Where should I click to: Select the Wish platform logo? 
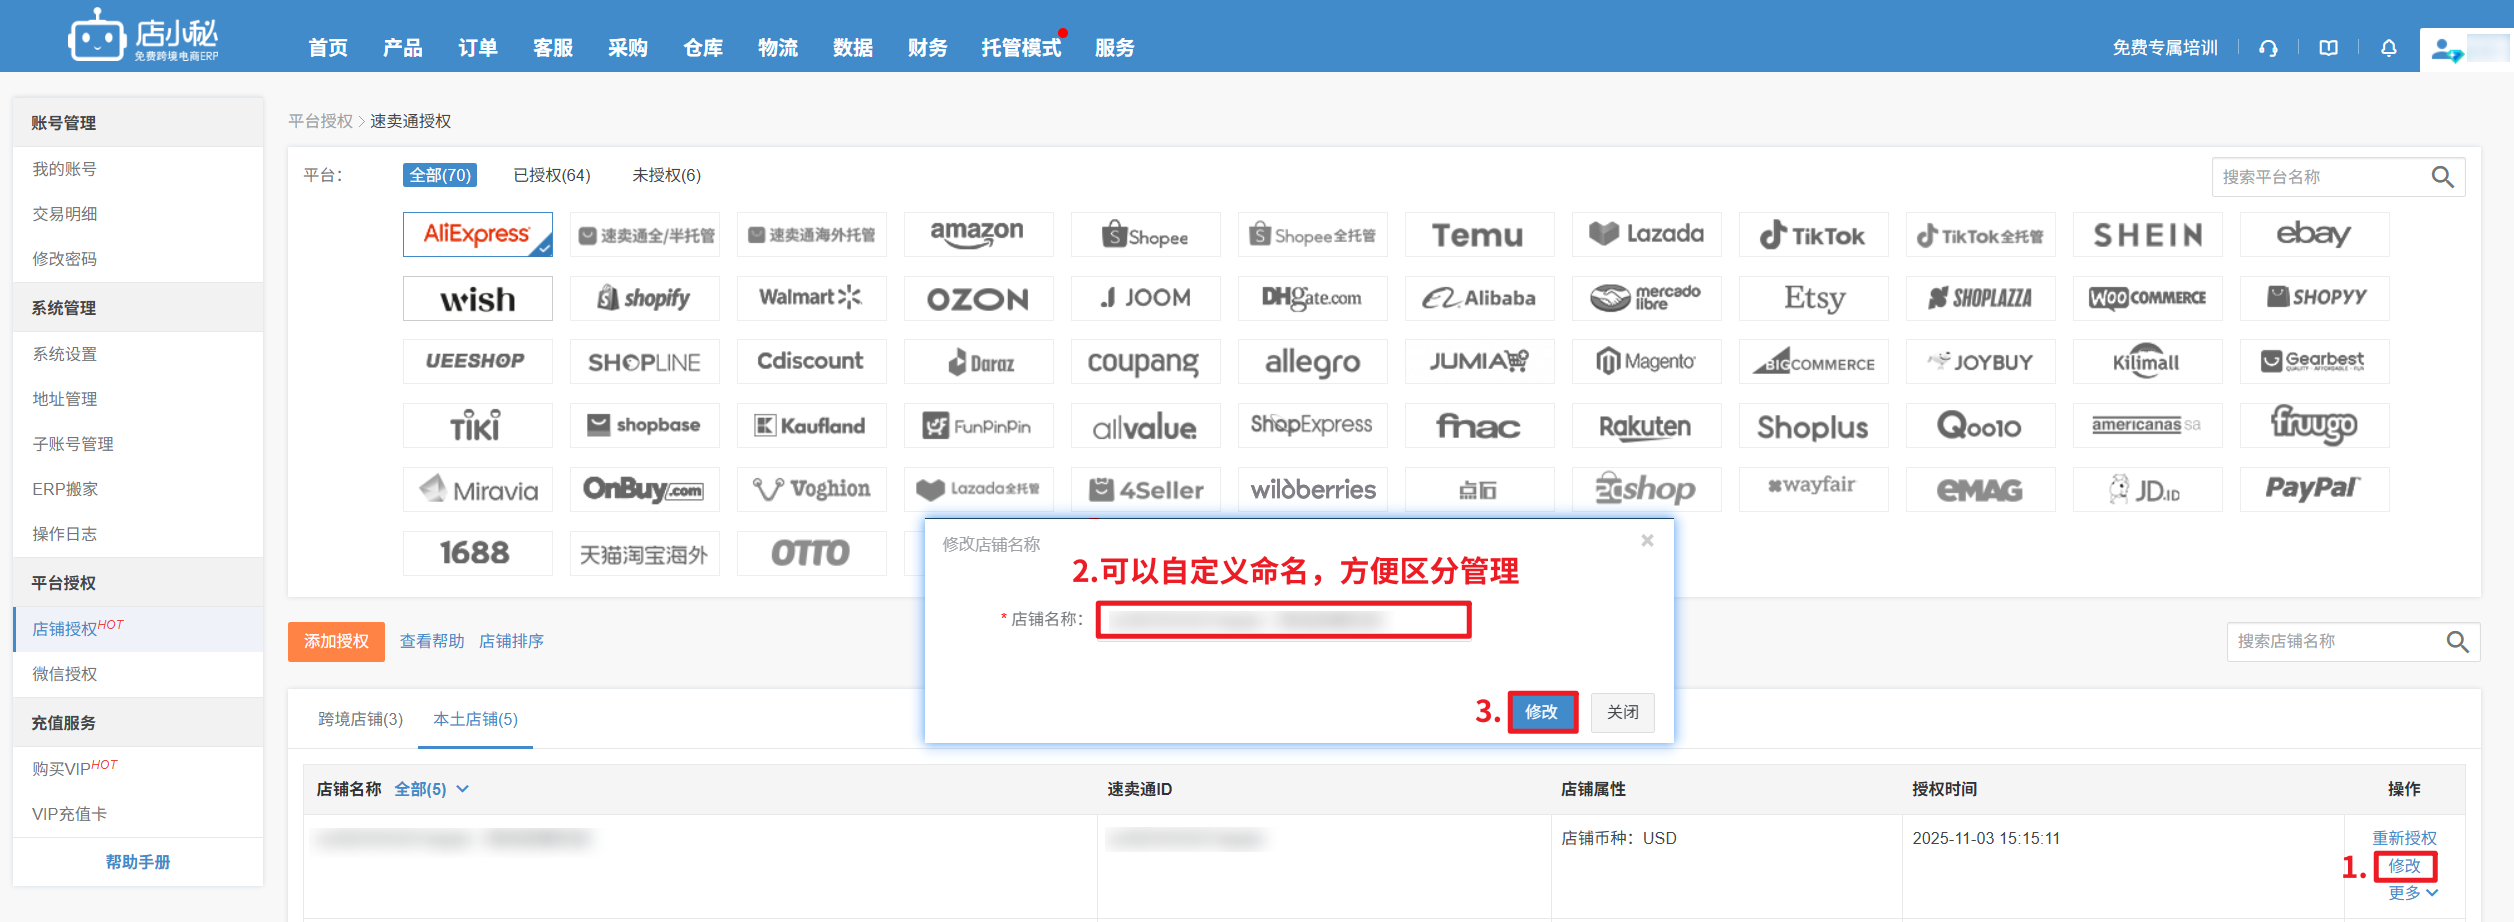click(478, 298)
